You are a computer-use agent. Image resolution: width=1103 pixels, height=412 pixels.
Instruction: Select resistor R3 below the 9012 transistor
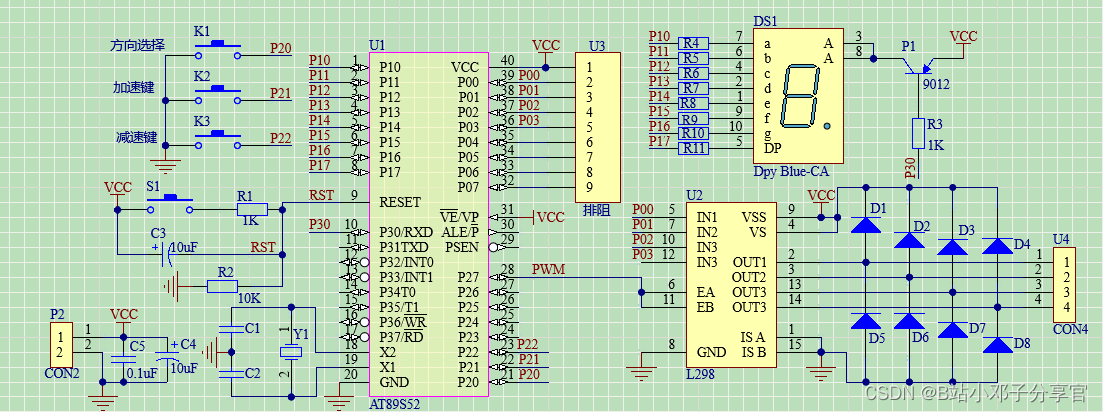point(918,134)
